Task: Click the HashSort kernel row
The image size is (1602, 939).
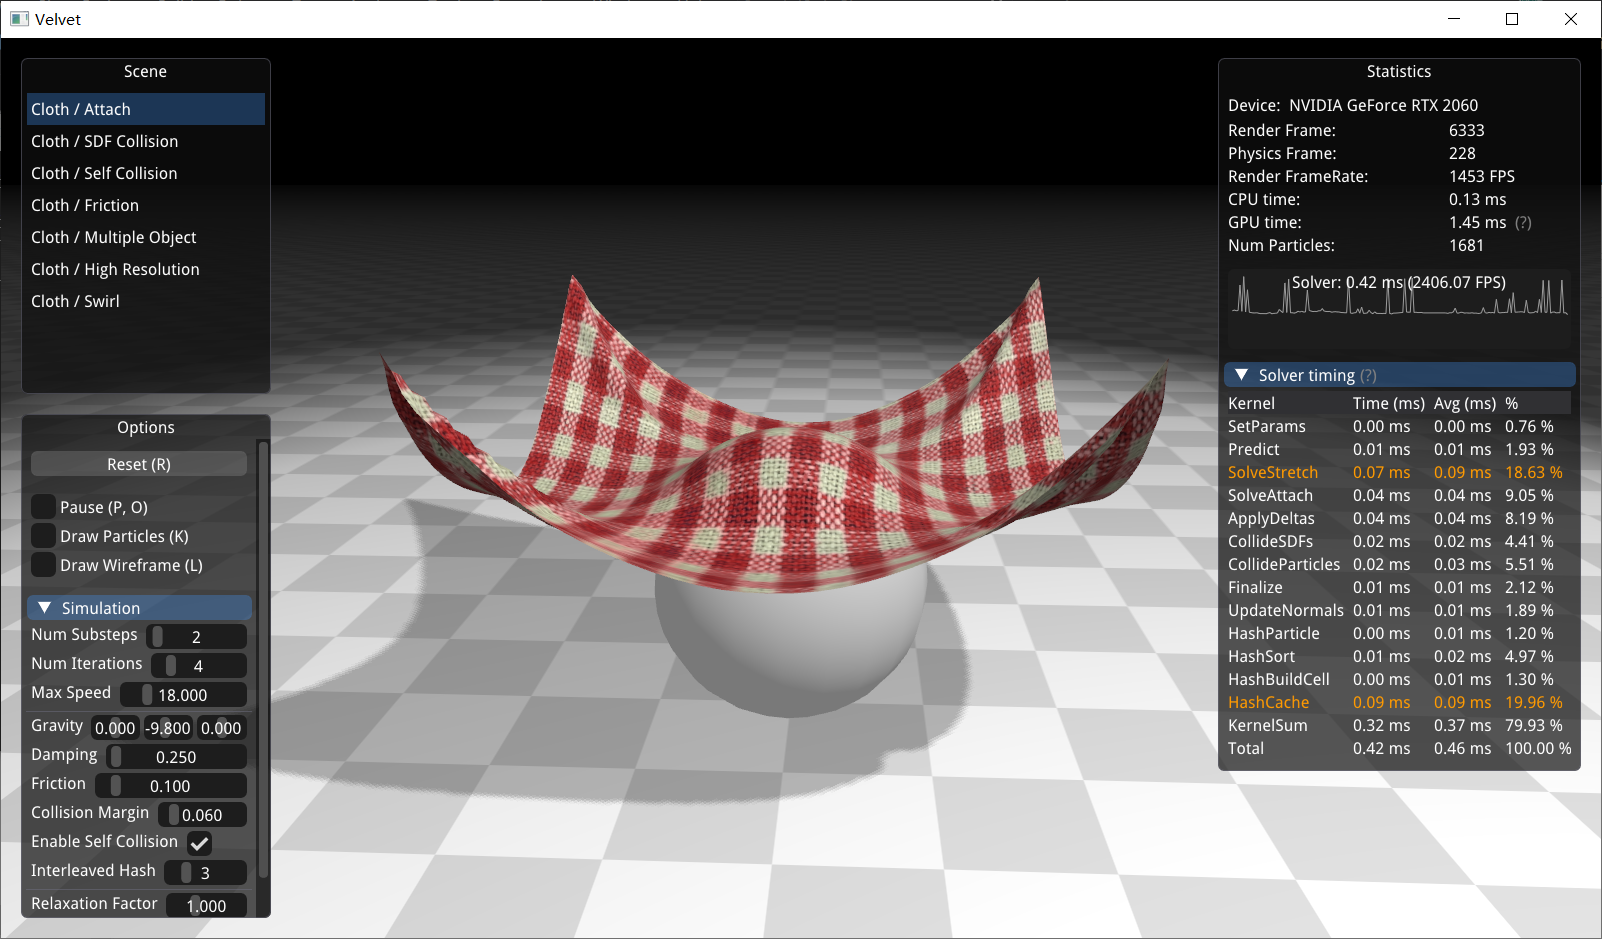Action: click(1399, 656)
